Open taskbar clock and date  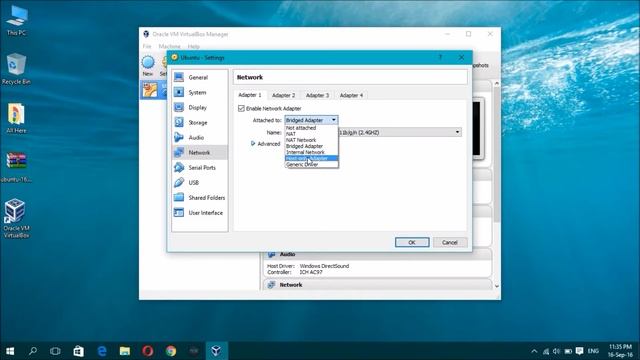point(620,351)
